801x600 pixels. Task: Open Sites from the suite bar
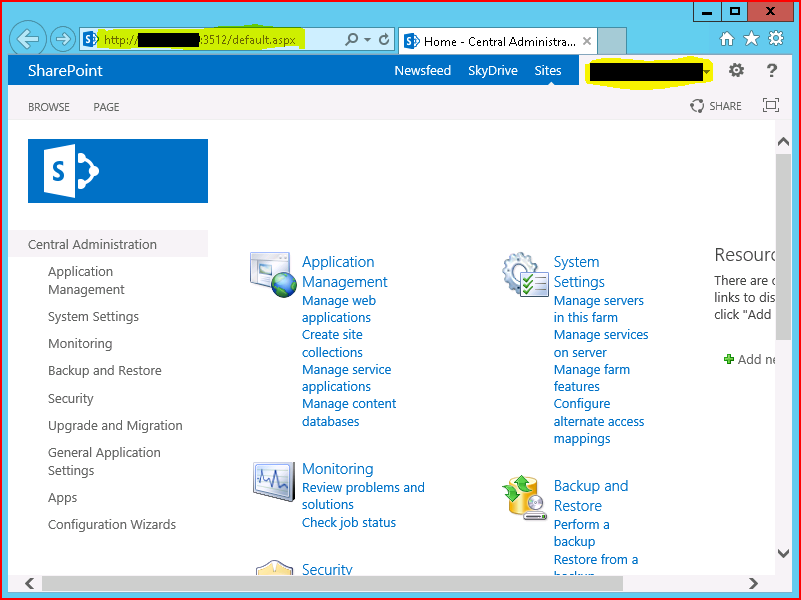(548, 70)
